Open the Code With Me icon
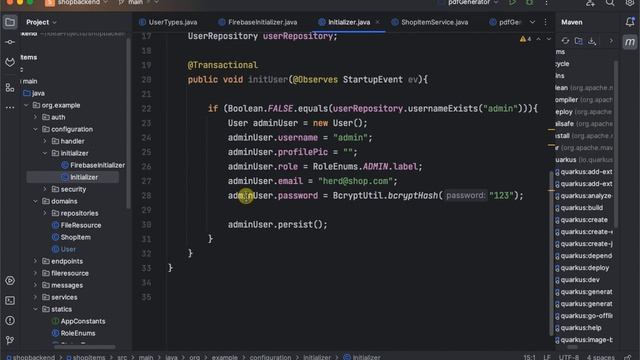The image size is (640, 360). pos(590,2)
